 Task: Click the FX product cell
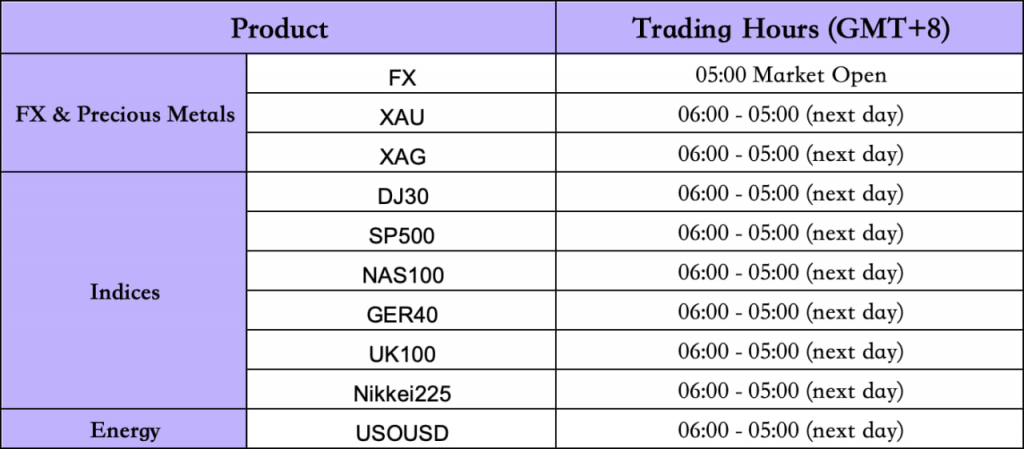click(402, 75)
